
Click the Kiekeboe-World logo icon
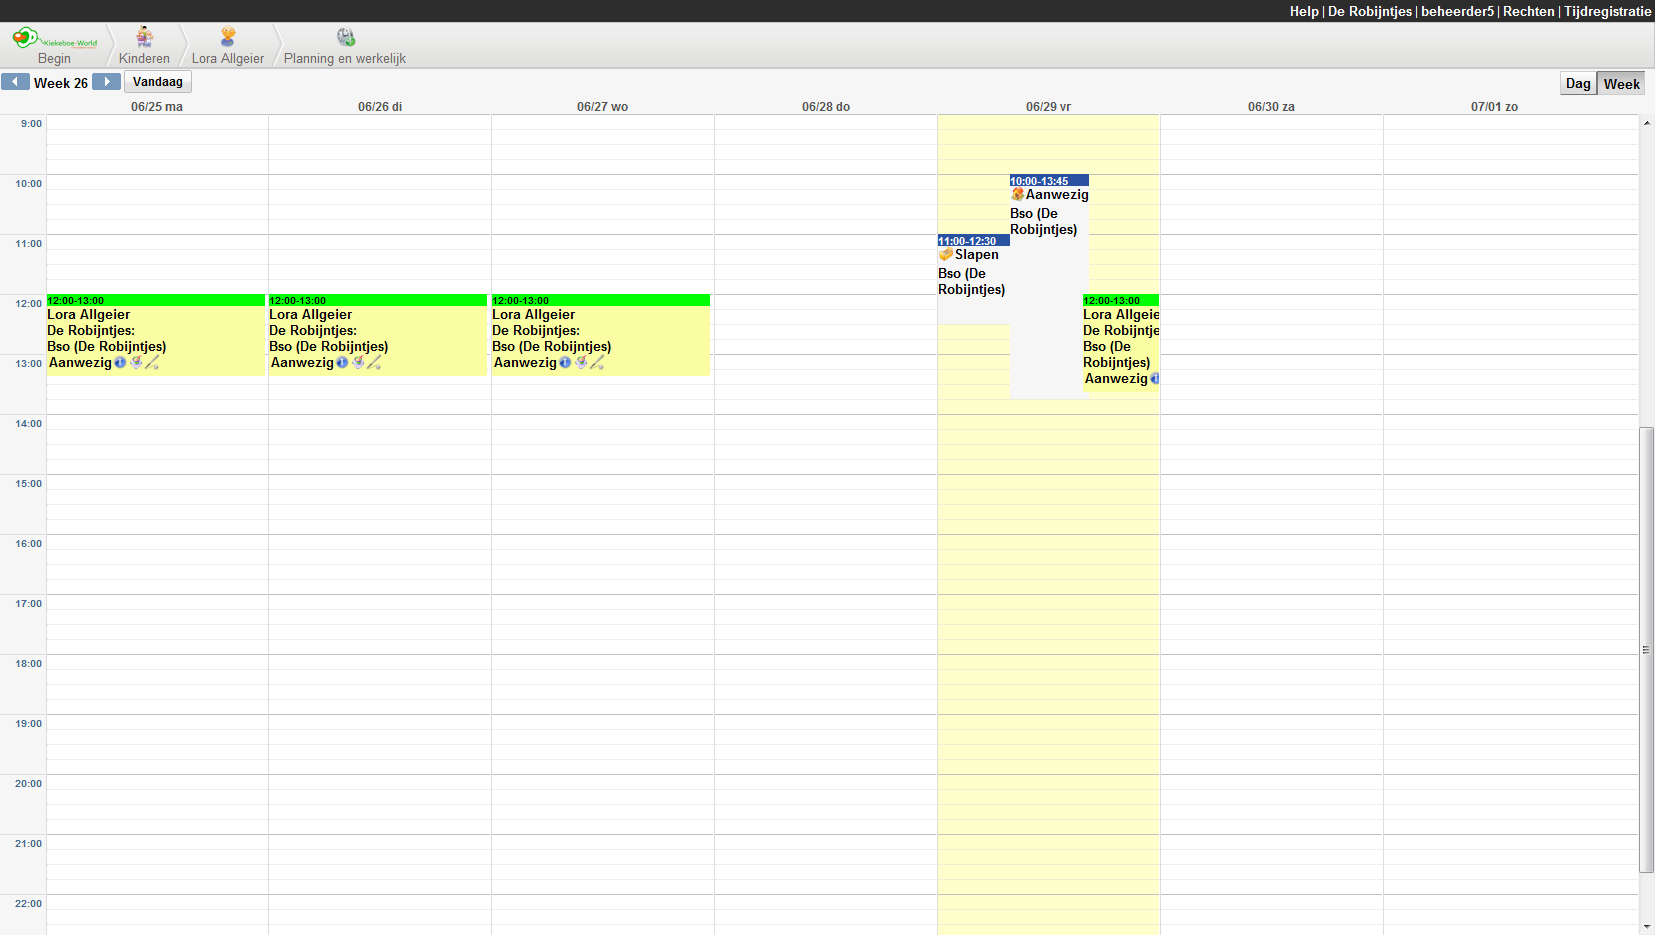[26, 38]
